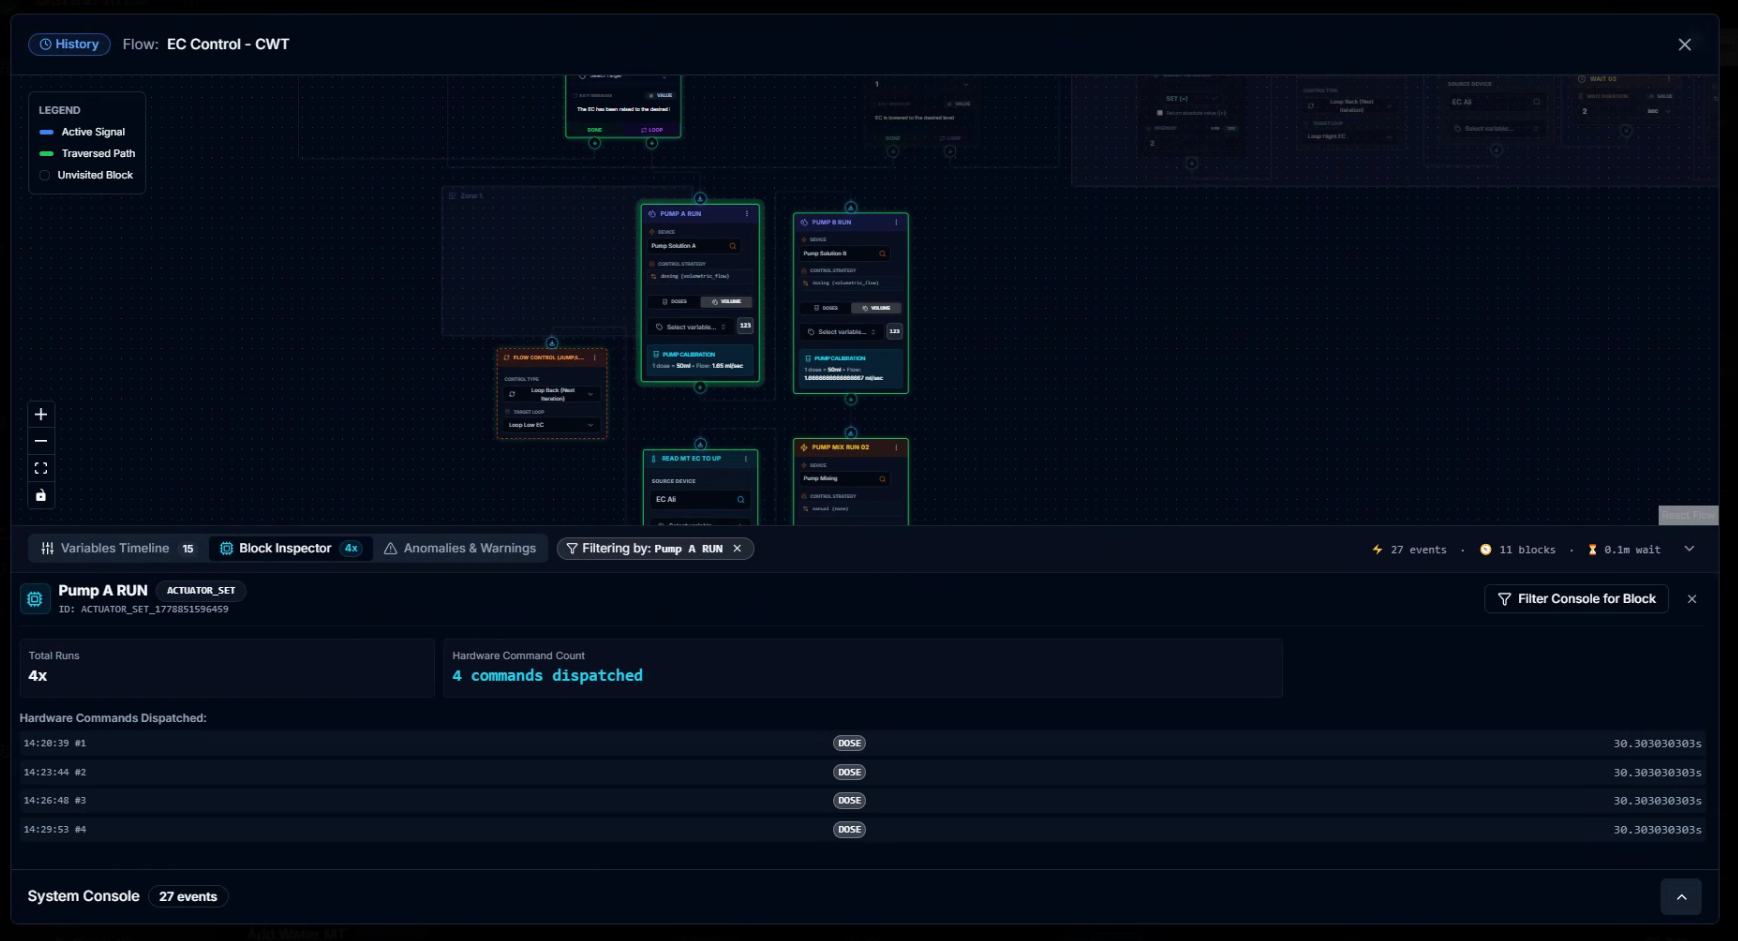Open the Loop Low EC target loop dropdown
This screenshot has width=1738, height=941.
tap(552, 425)
